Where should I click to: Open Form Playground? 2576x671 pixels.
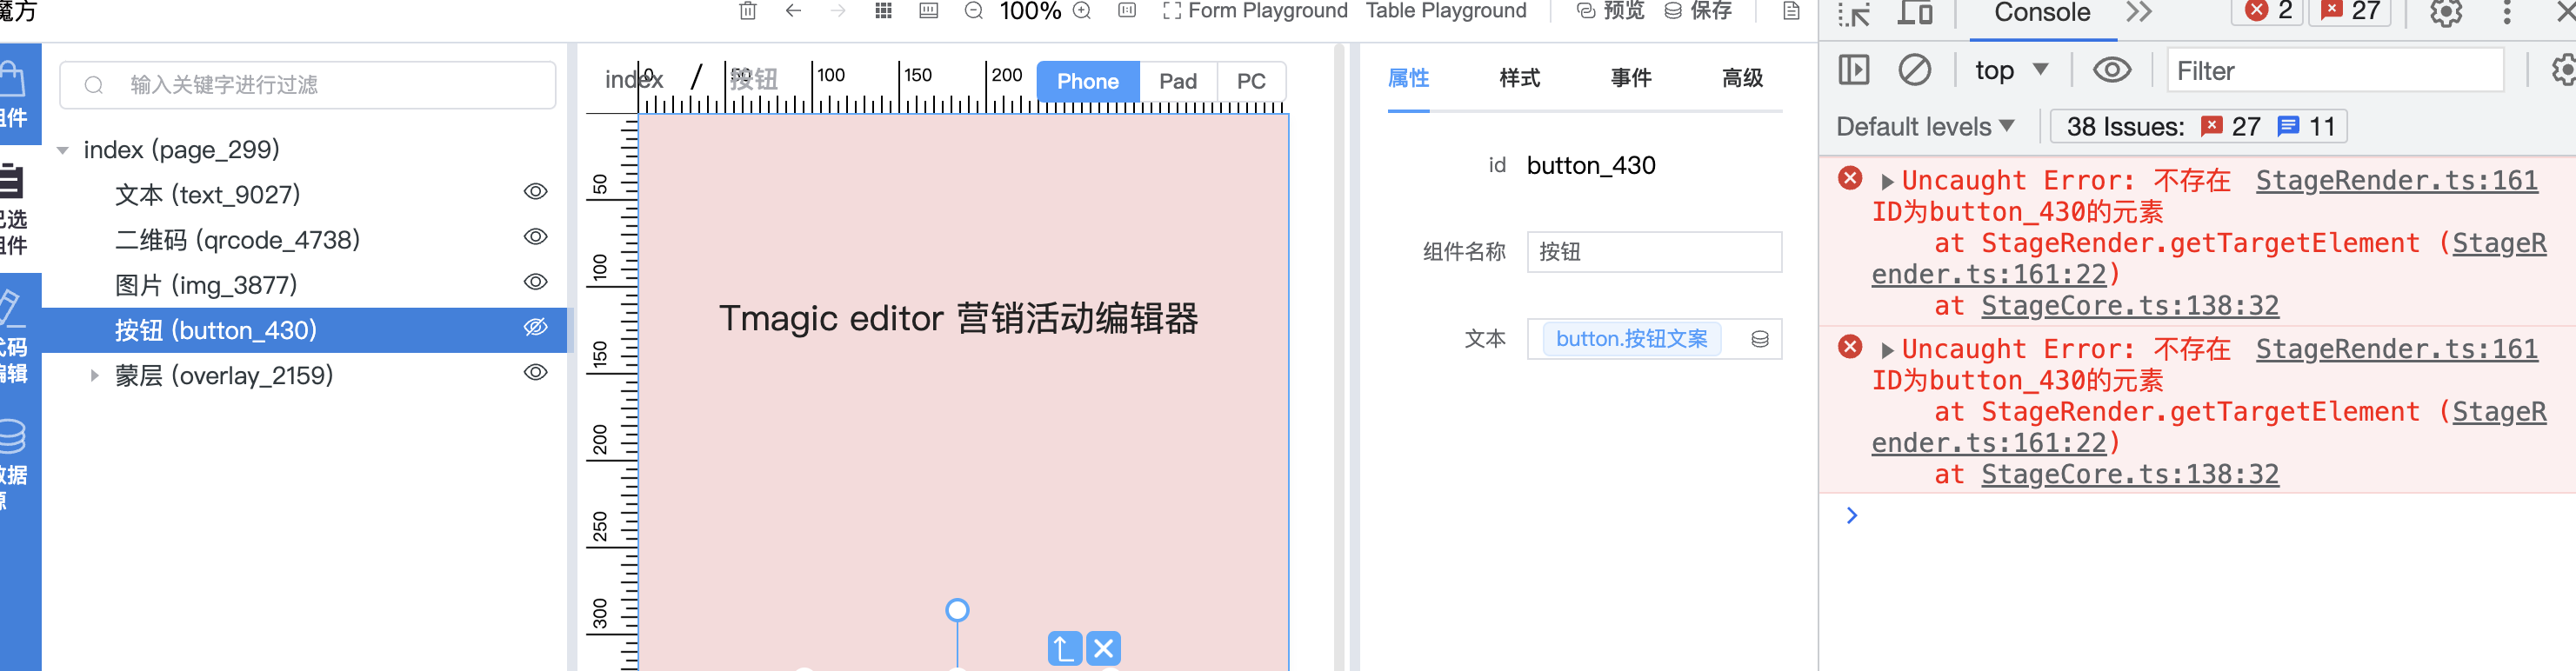[1256, 11]
